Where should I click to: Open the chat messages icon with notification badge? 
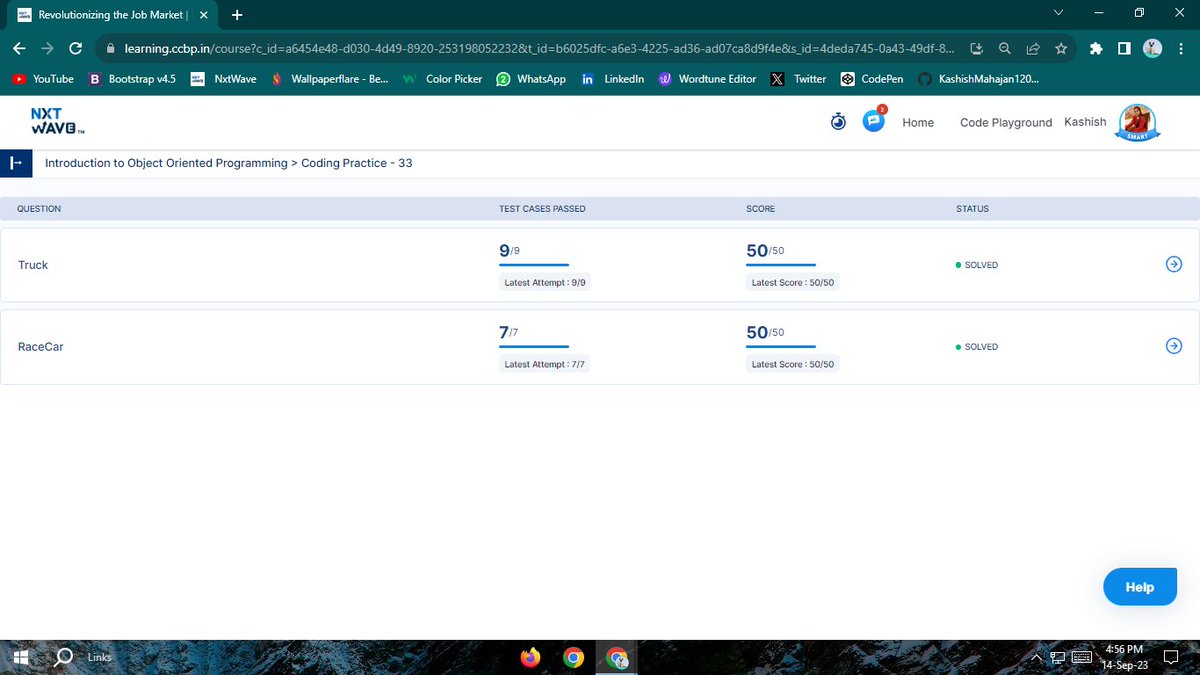[874, 120]
